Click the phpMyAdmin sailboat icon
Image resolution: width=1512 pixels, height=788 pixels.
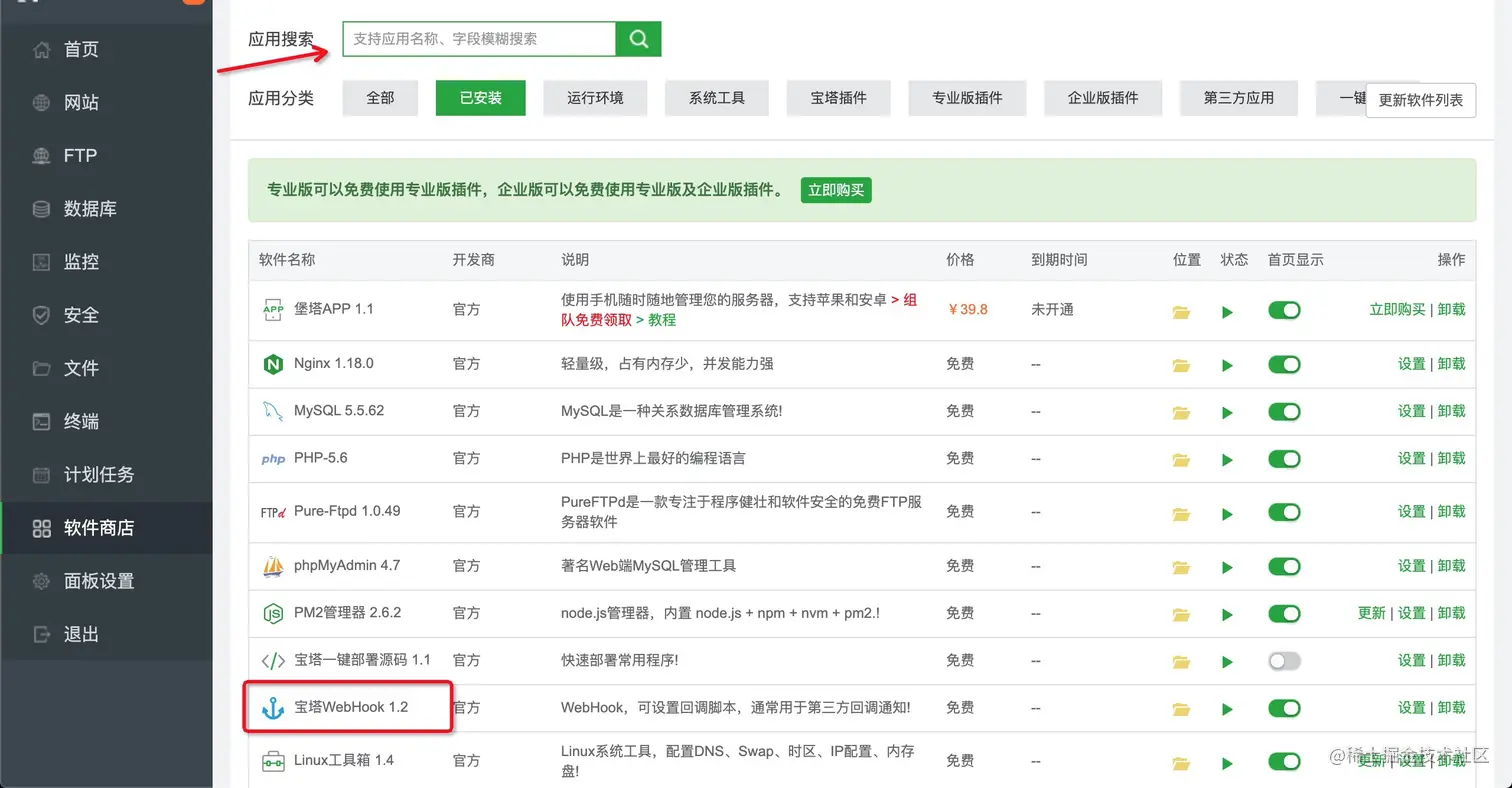coord(273,566)
